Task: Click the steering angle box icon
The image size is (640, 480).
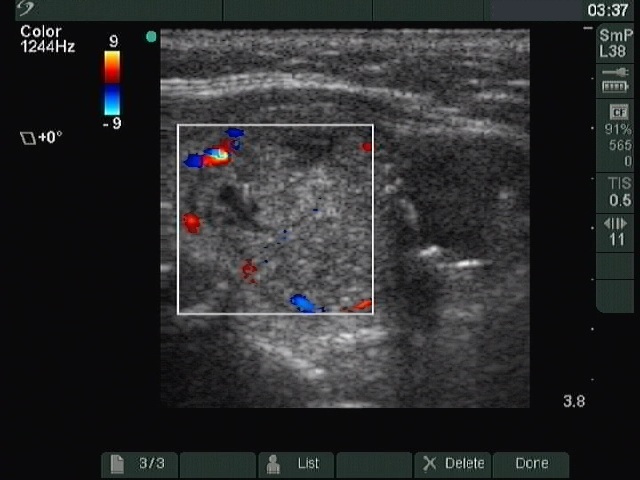Action: tap(28, 138)
